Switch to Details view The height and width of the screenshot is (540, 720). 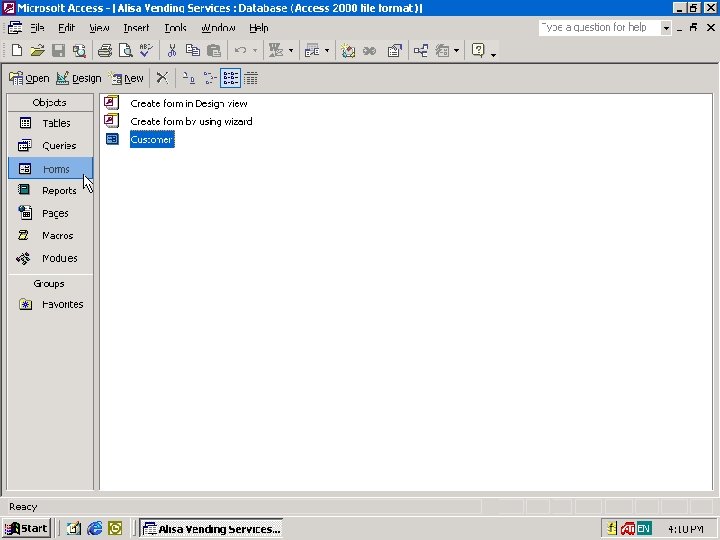[251, 78]
